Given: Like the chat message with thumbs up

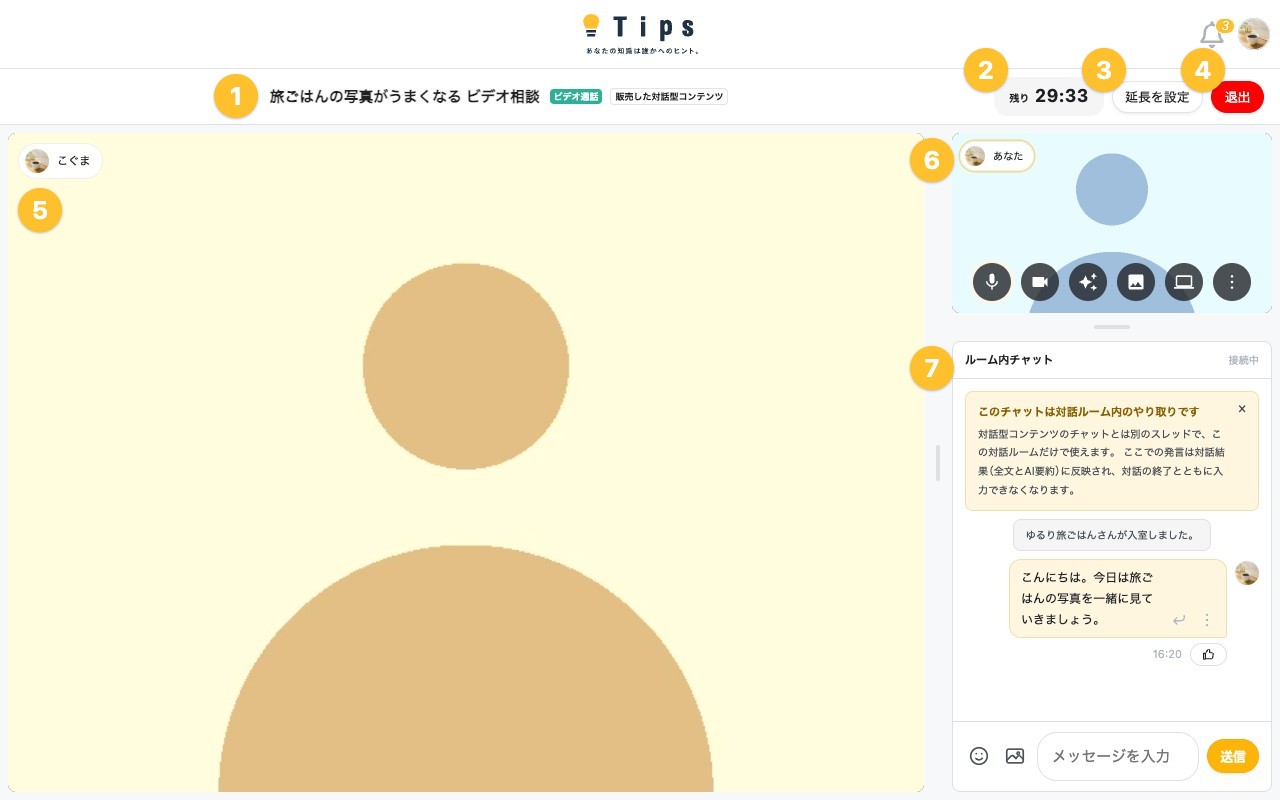Looking at the screenshot, I should point(1208,654).
